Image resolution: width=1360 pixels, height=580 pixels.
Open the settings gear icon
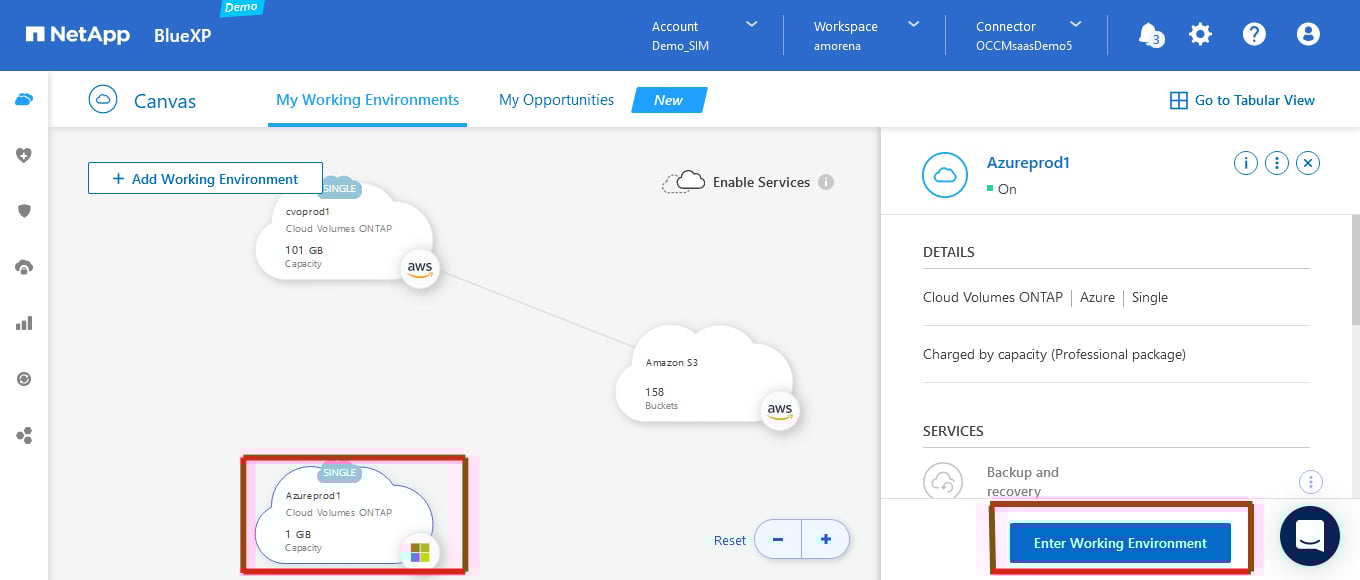1200,34
